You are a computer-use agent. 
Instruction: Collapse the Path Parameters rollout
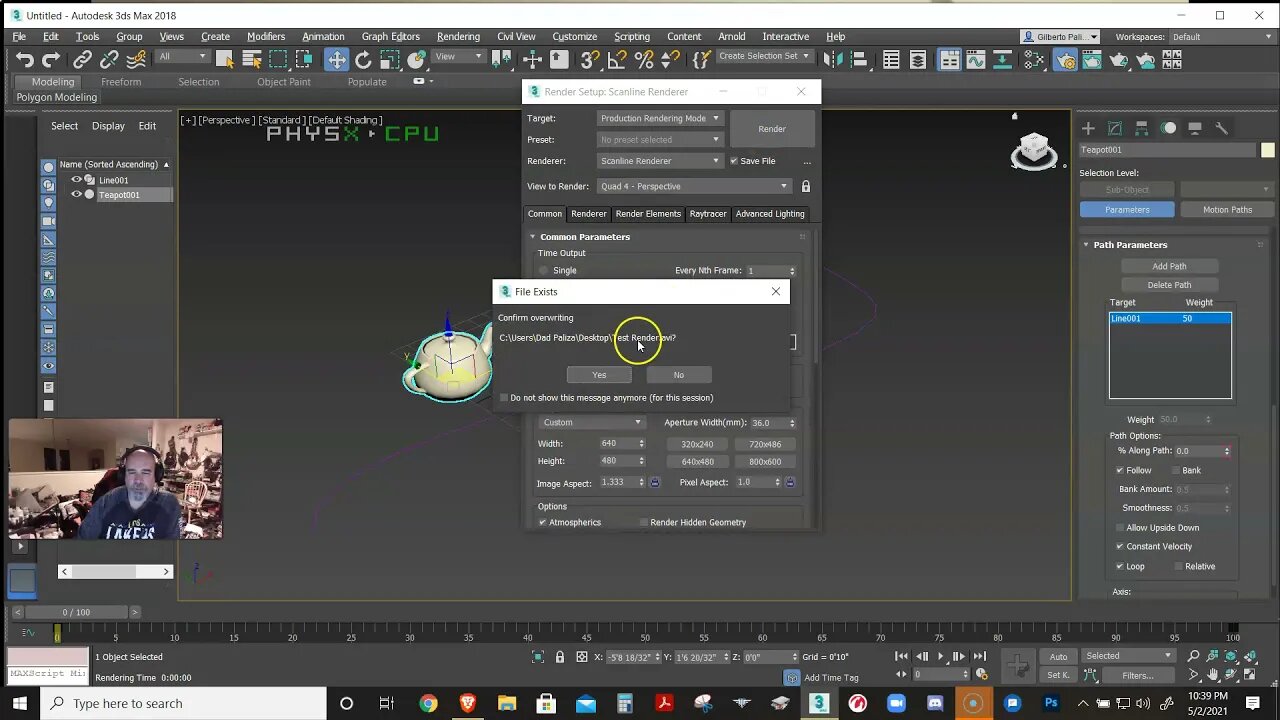[x=1085, y=245]
